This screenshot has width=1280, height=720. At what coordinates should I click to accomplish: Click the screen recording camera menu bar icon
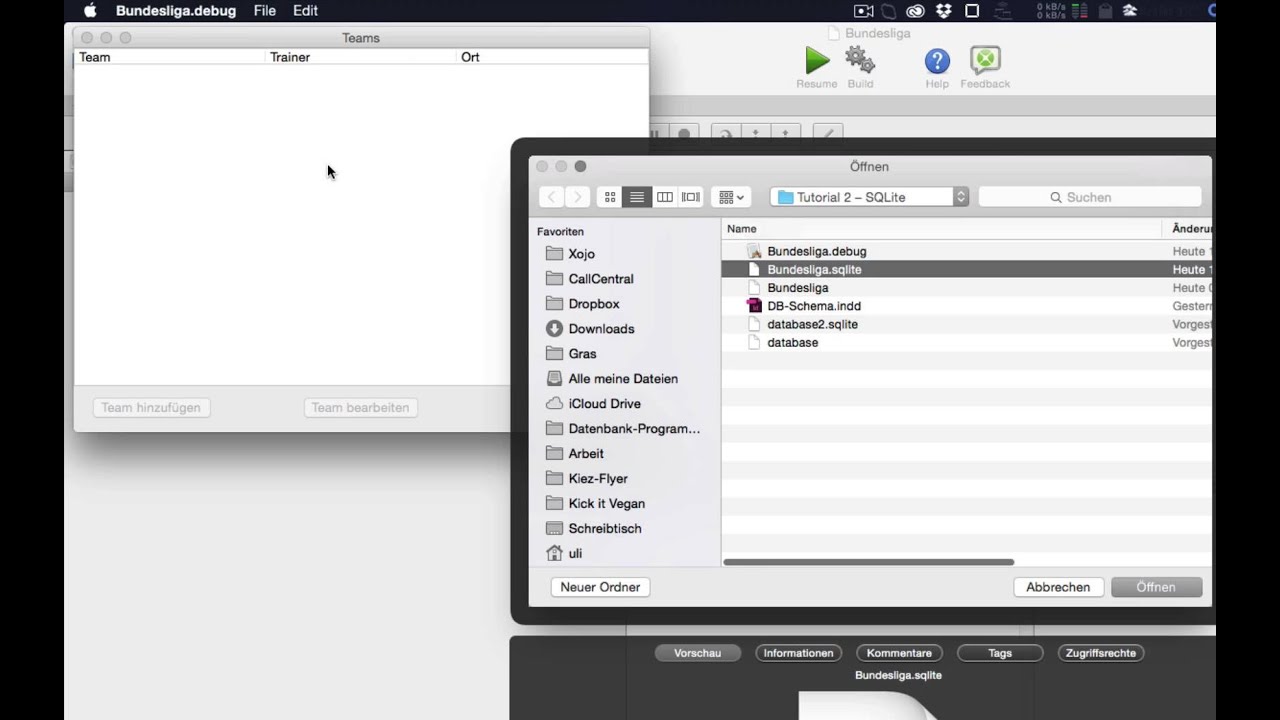(864, 11)
